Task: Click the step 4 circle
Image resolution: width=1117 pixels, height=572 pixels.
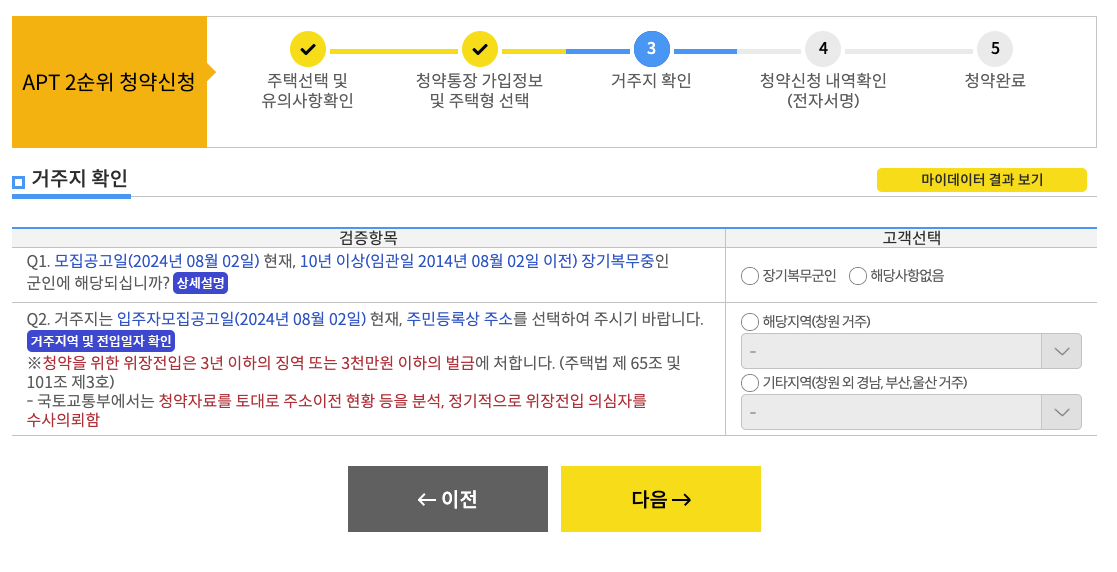Action: 823,49
